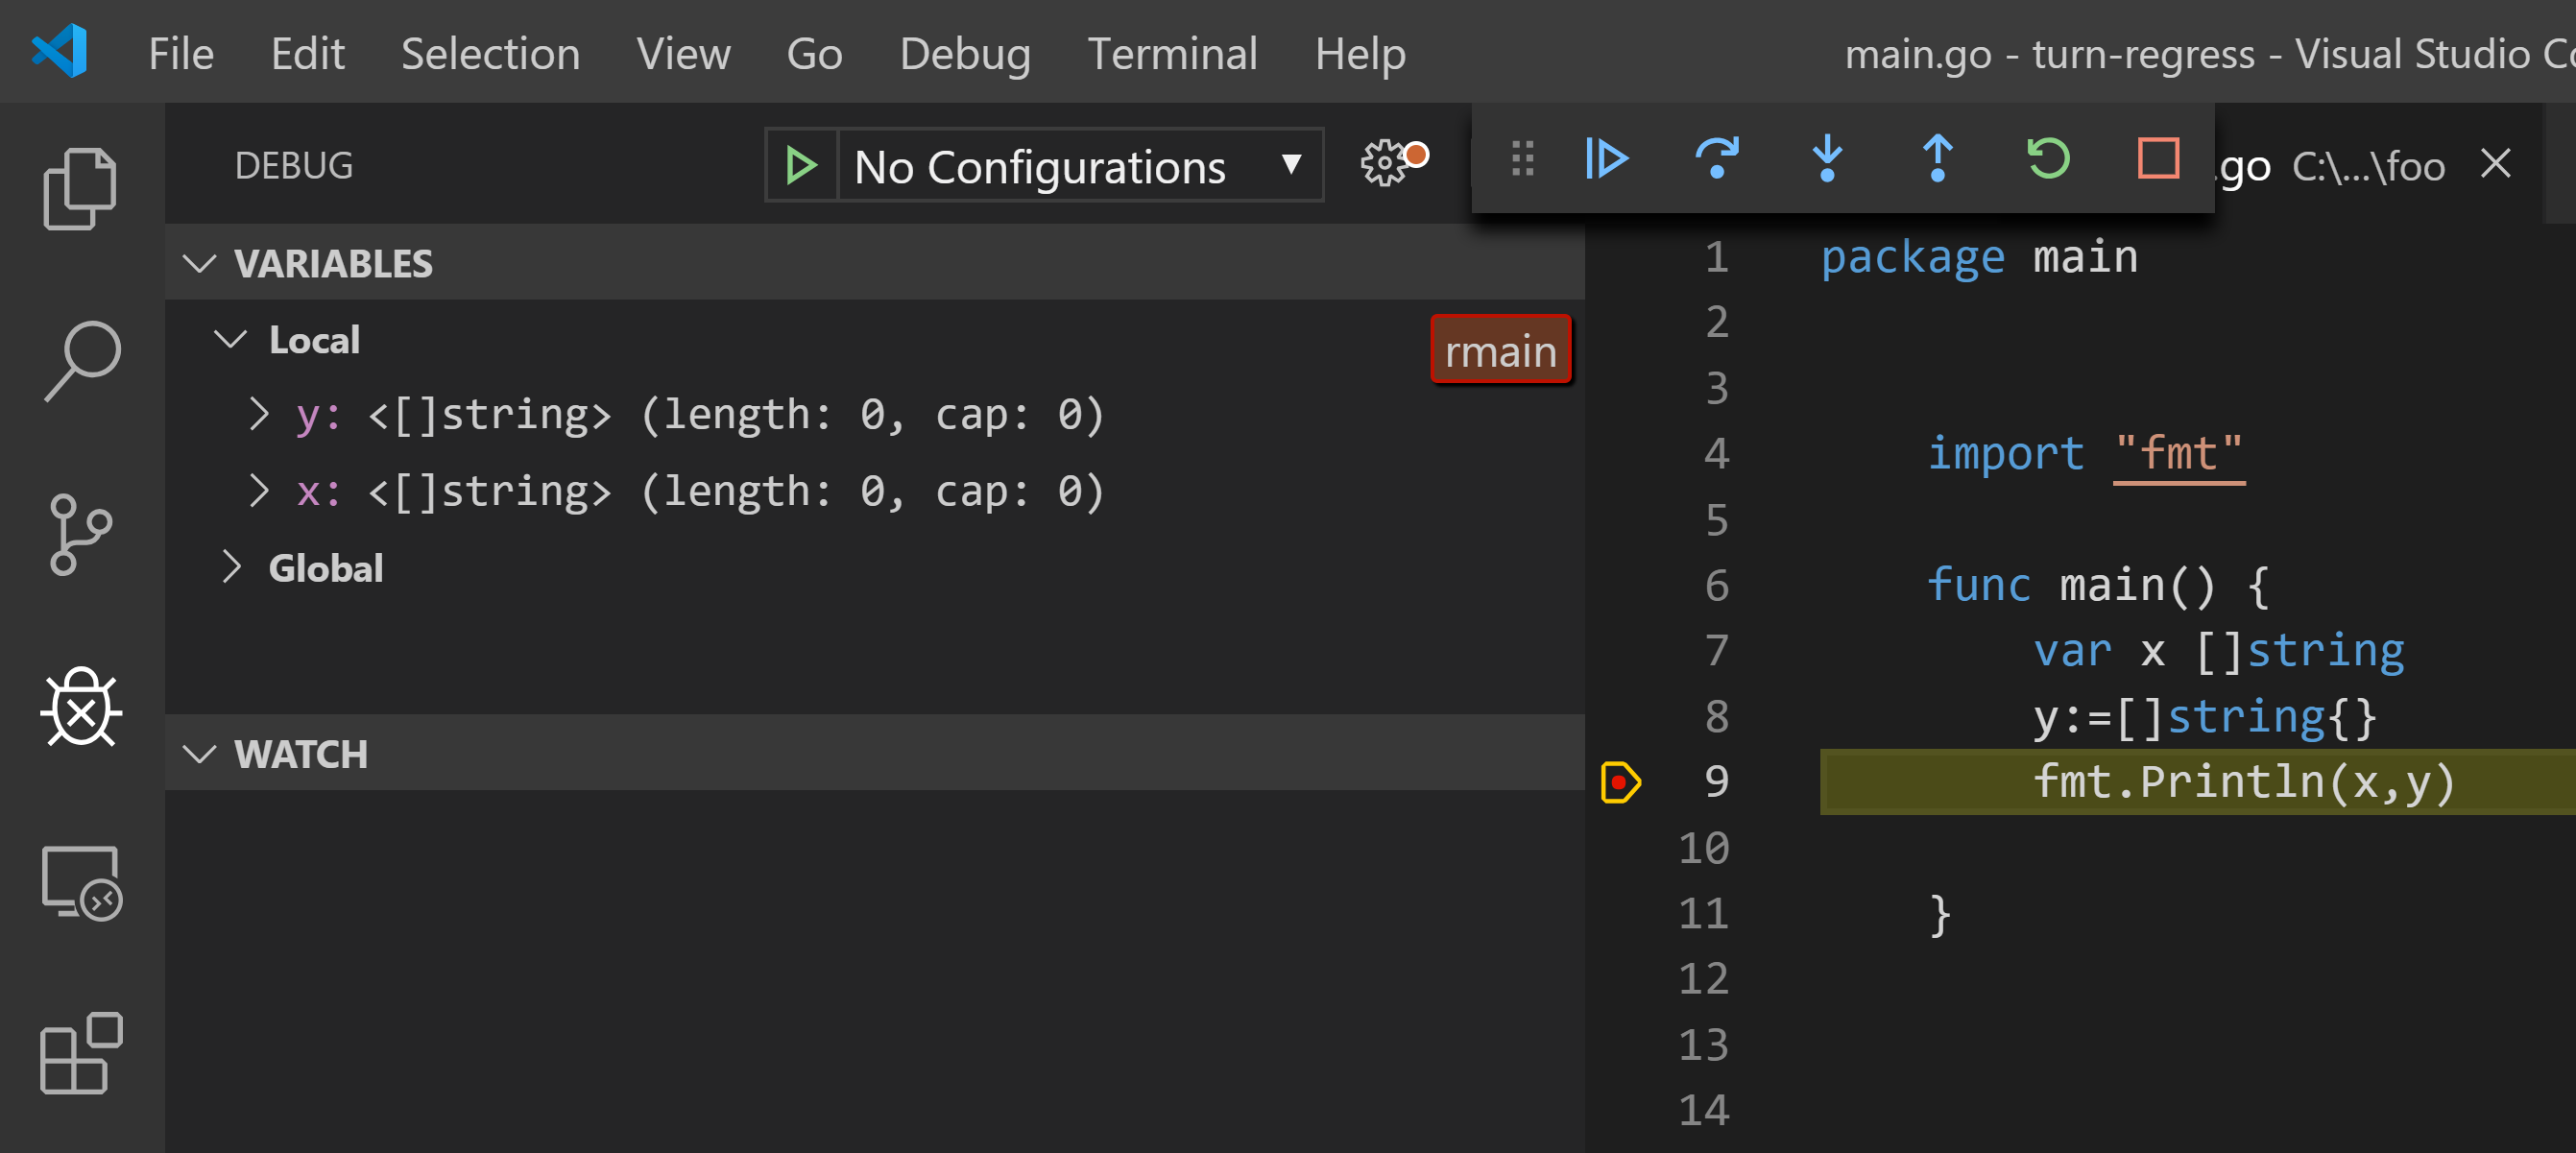2576x1153 pixels.
Task: Start debugging with the green play button
Action: pyautogui.click(x=800, y=165)
